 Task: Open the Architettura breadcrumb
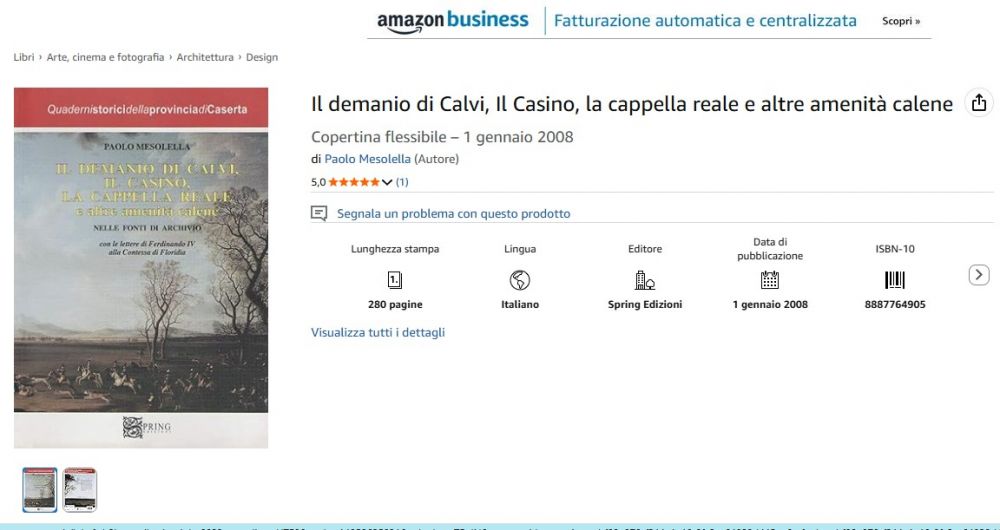click(205, 57)
